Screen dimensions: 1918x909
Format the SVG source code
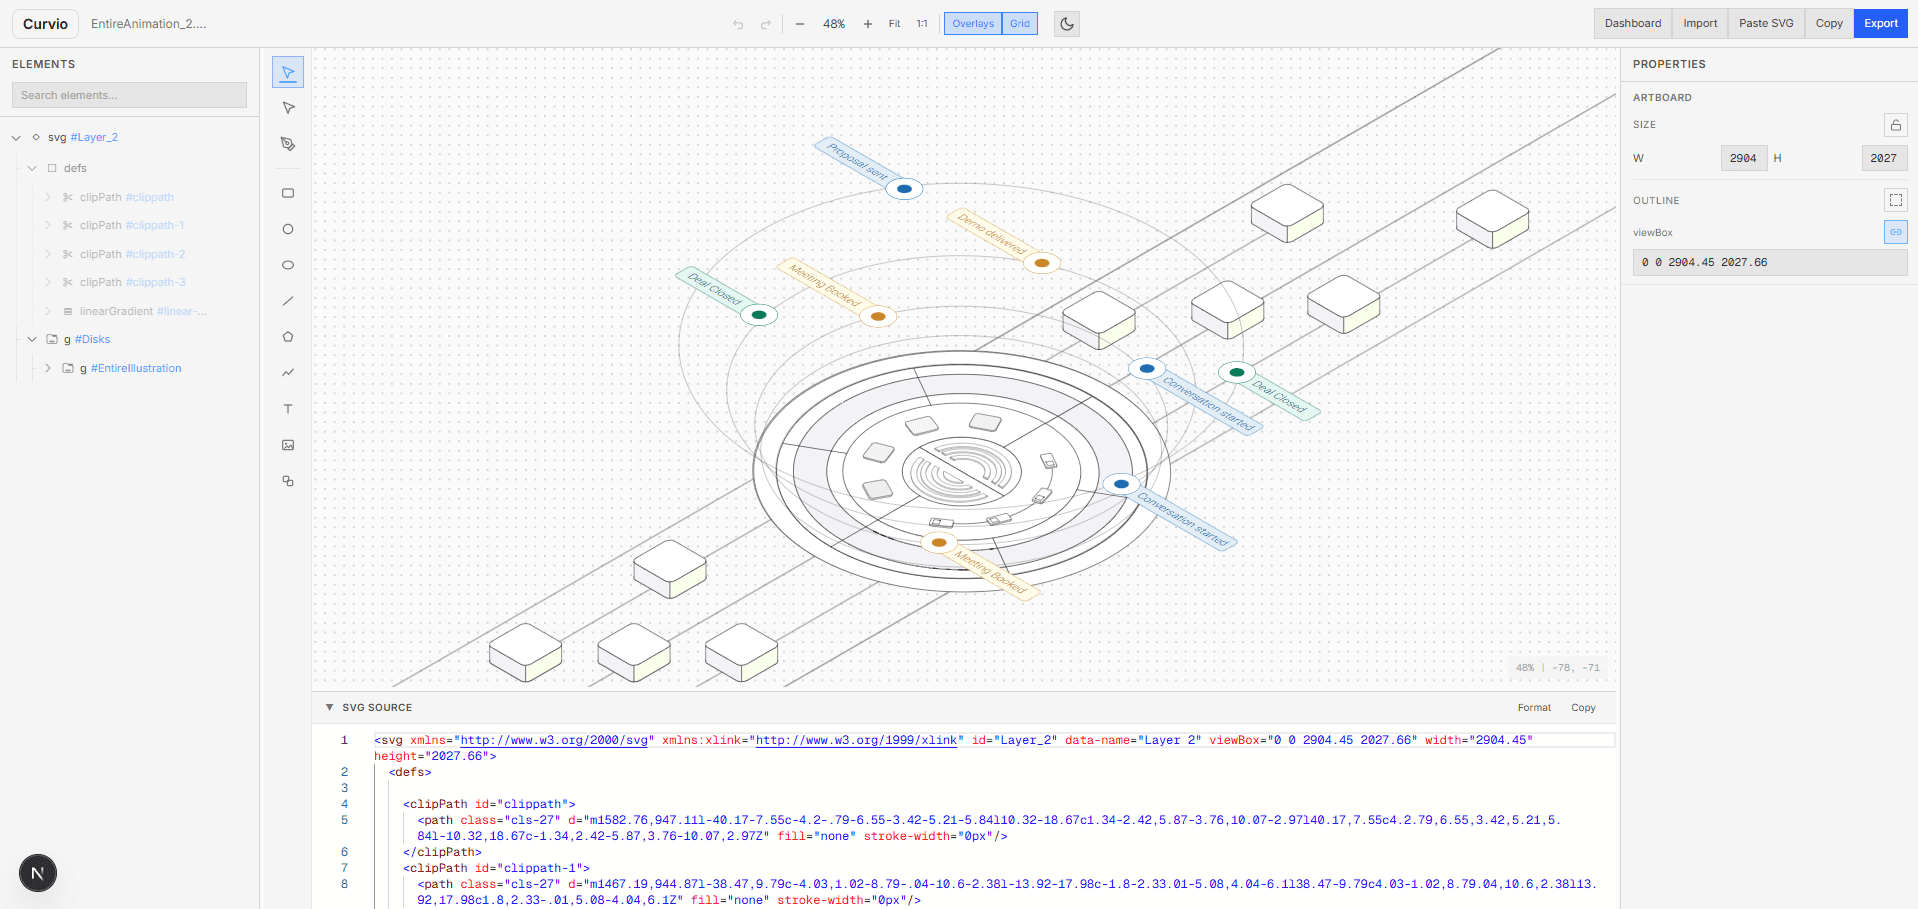[1534, 708]
